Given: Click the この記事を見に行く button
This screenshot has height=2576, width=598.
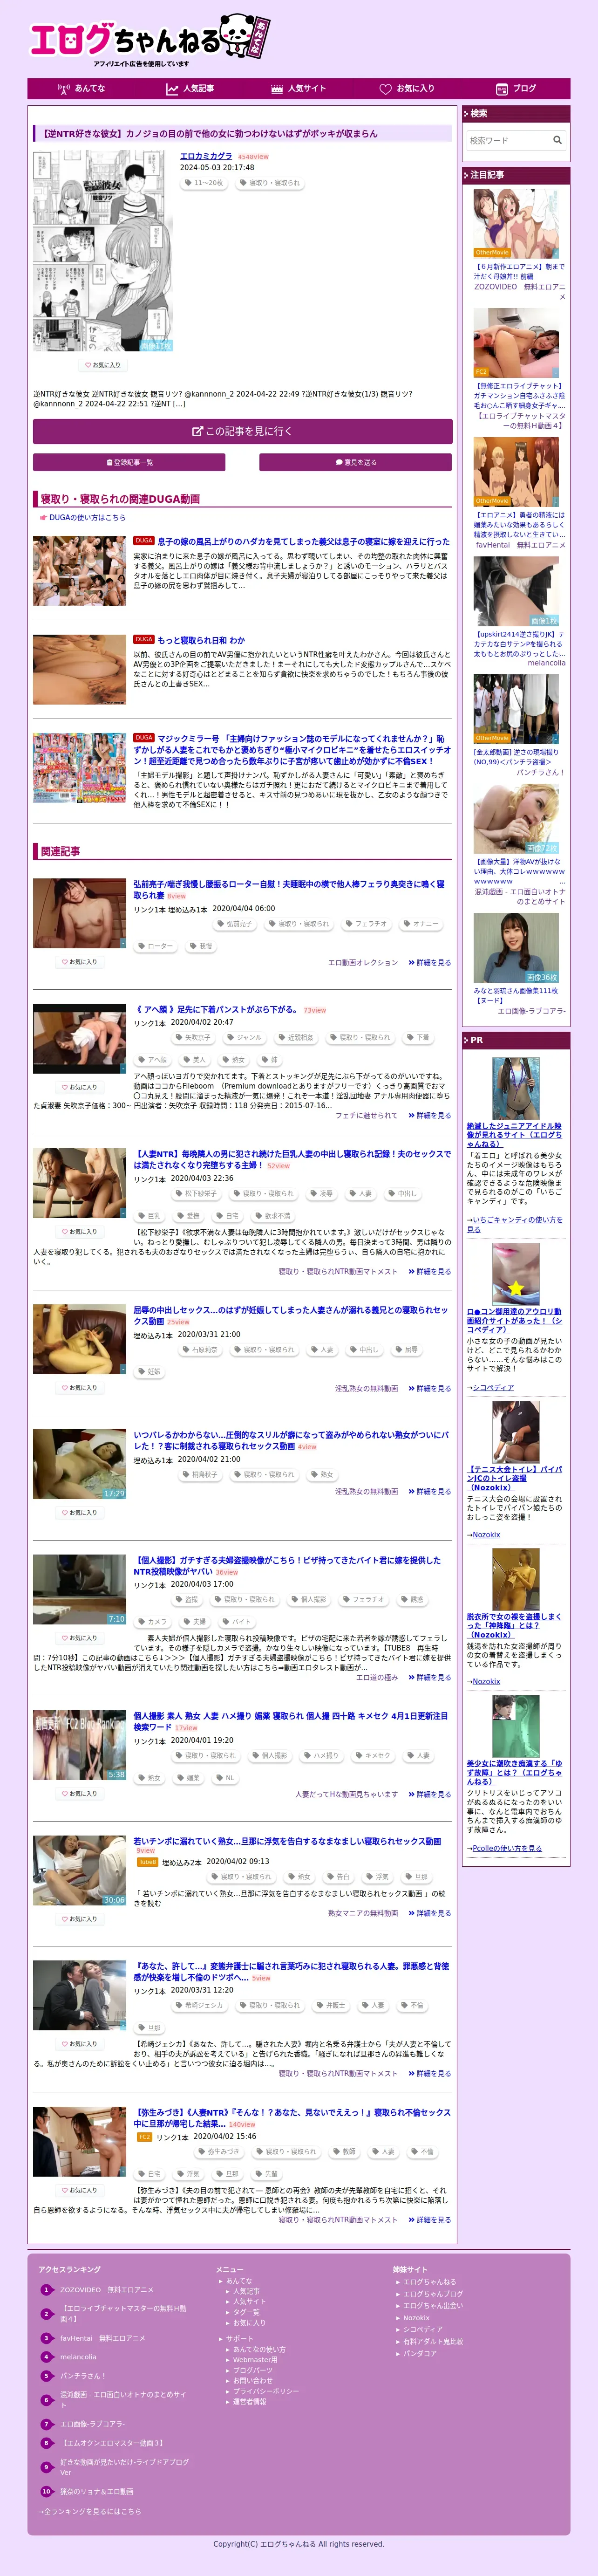Looking at the screenshot, I should [x=242, y=431].
